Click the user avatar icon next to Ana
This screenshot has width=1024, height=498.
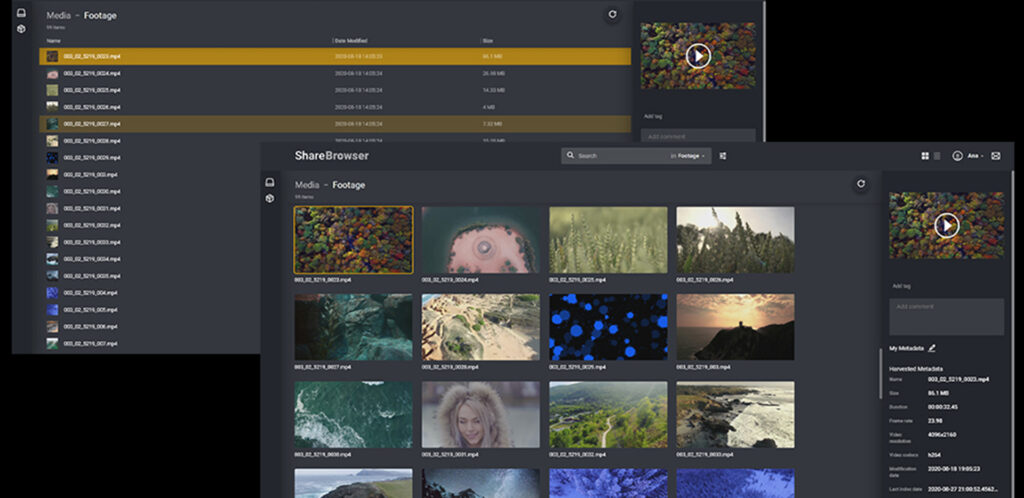957,156
